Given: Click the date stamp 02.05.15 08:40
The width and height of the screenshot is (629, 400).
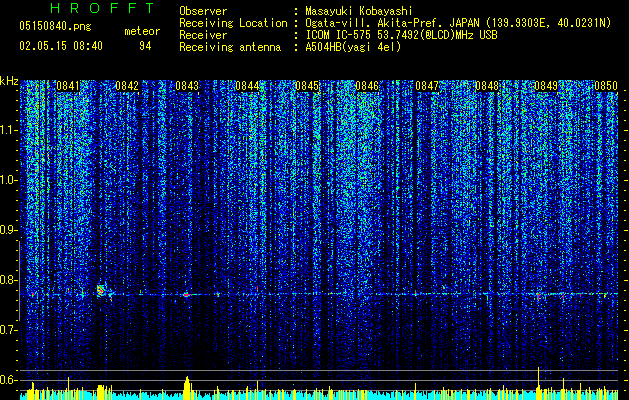Looking at the screenshot, I should 61,46.
